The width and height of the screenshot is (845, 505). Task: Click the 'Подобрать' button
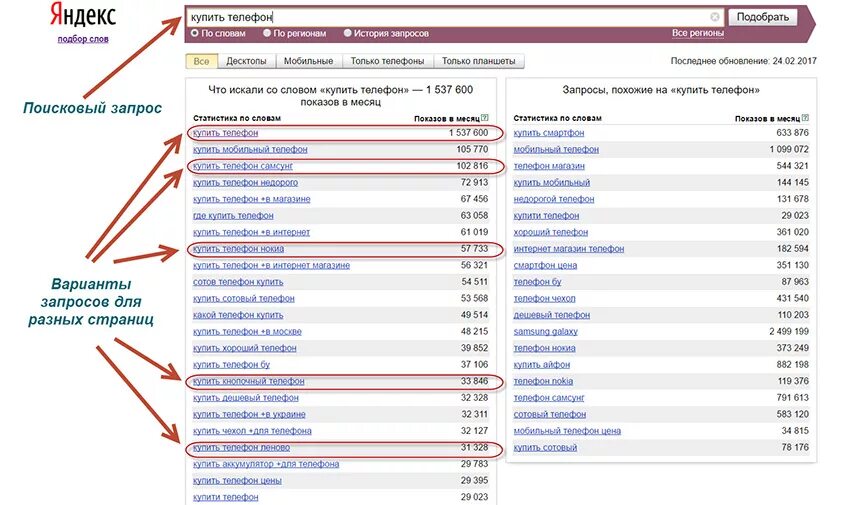pyautogui.click(x=763, y=17)
